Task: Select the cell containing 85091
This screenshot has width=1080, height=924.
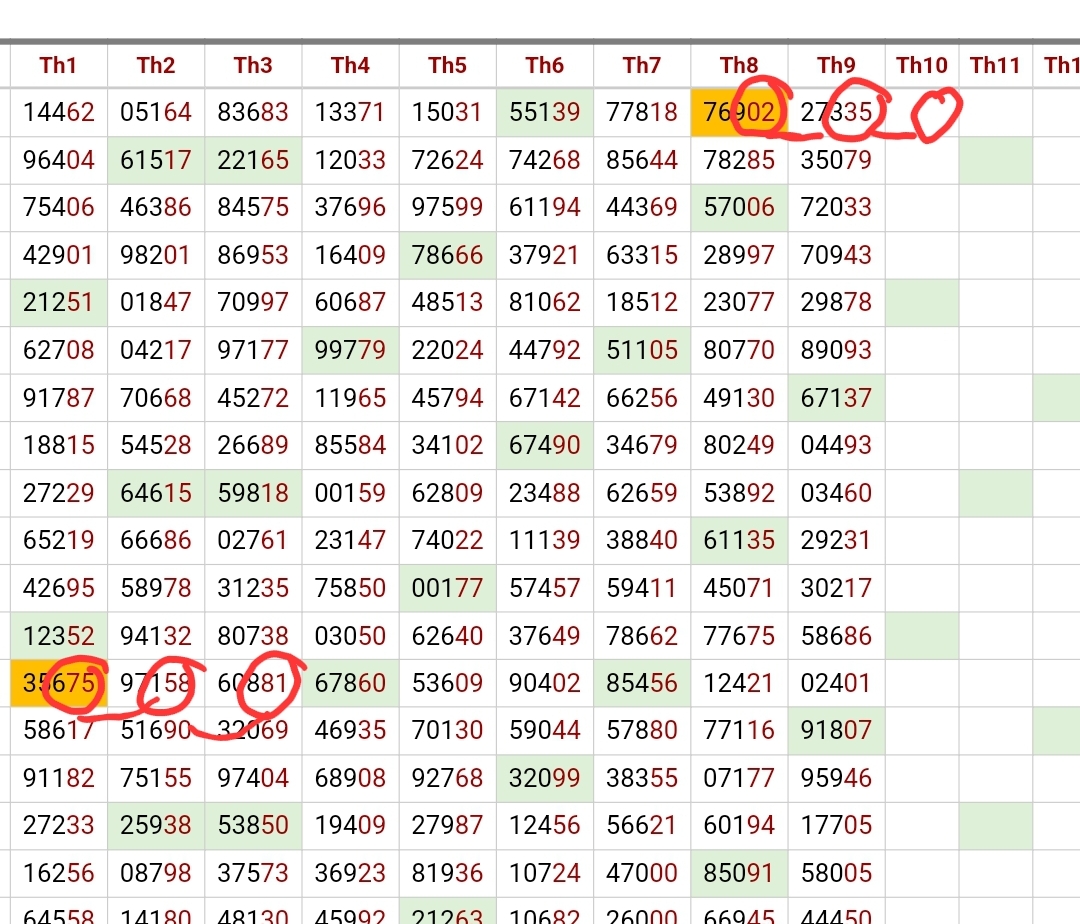Action: click(x=739, y=874)
